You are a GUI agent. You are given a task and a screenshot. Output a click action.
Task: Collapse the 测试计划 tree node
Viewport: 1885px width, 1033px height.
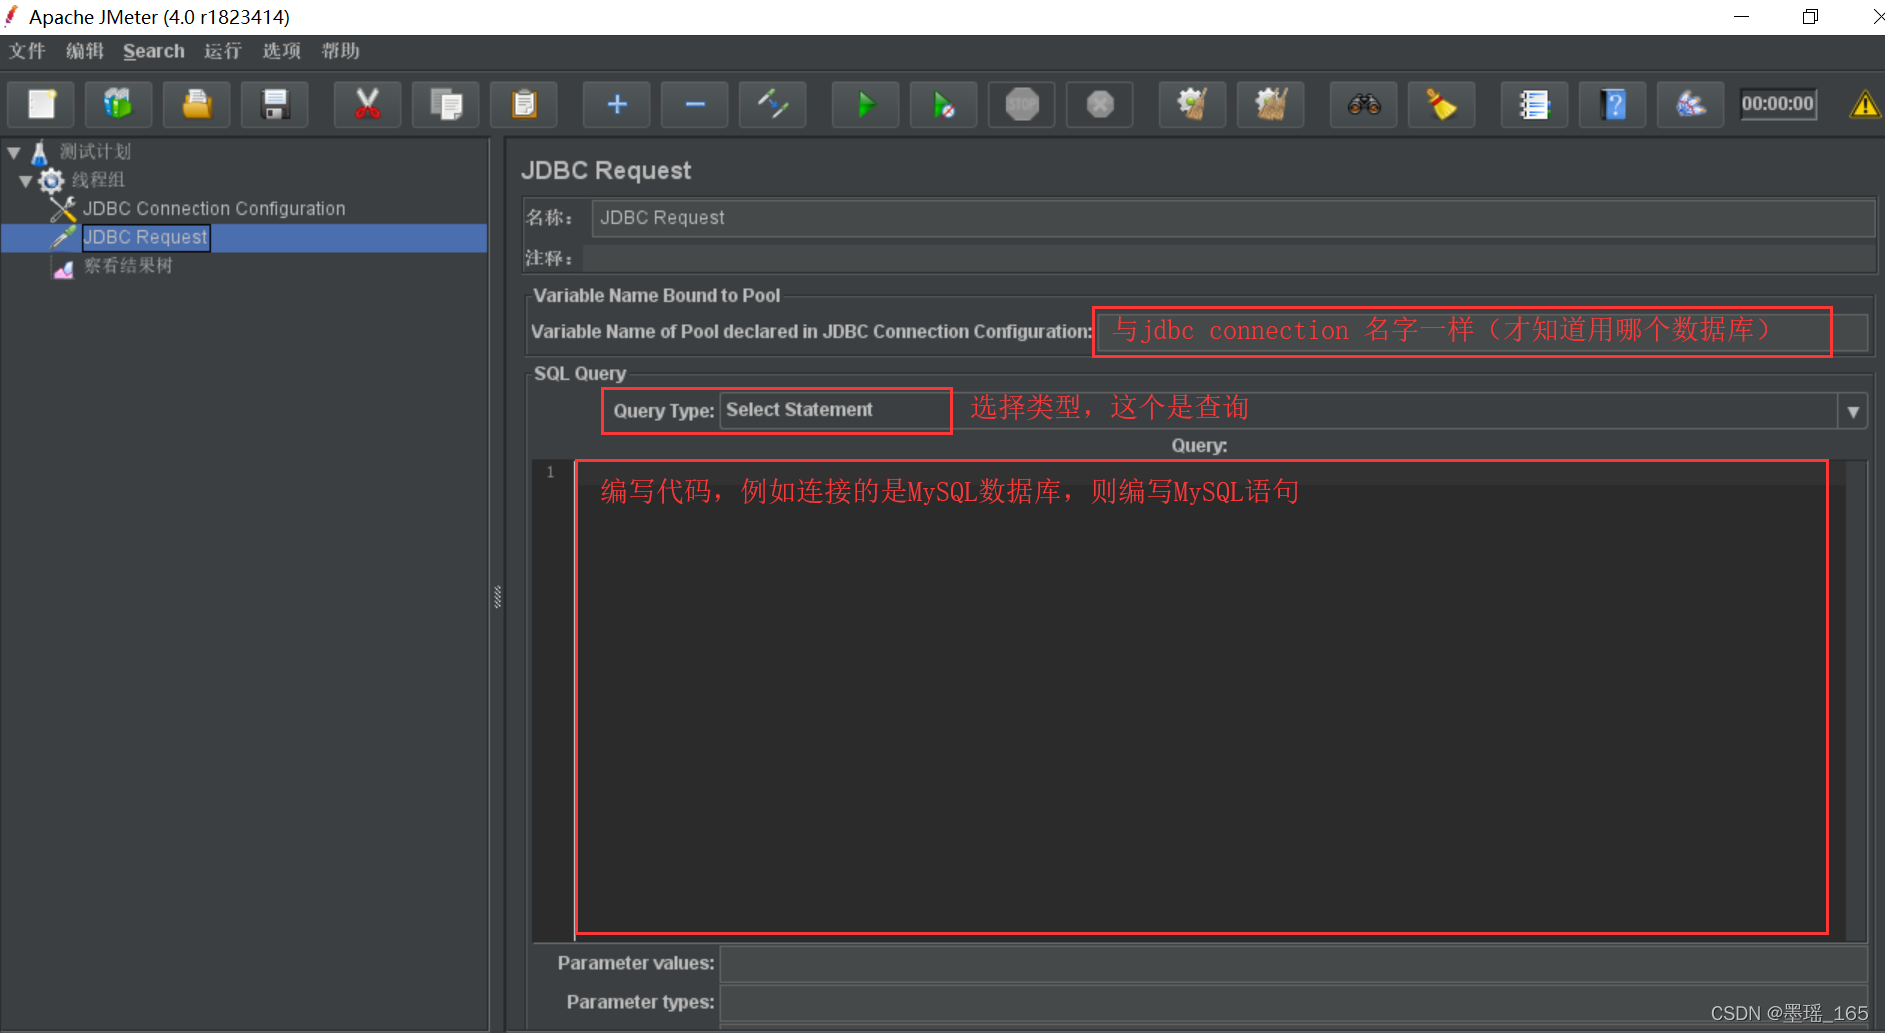click(x=14, y=152)
